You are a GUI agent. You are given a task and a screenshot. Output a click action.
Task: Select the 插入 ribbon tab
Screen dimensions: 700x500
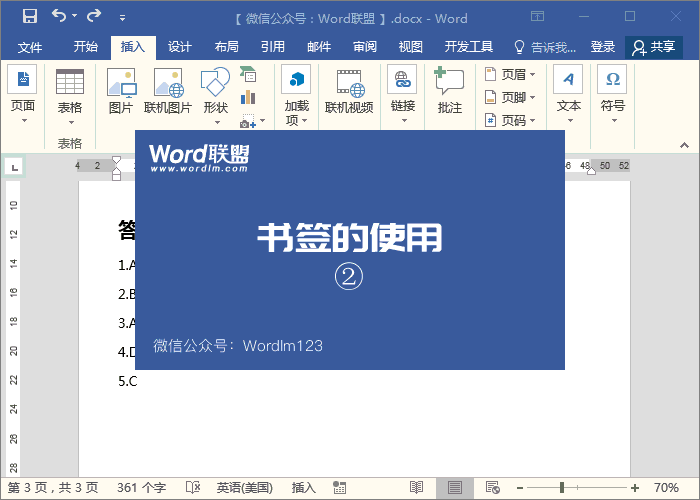(x=133, y=47)
